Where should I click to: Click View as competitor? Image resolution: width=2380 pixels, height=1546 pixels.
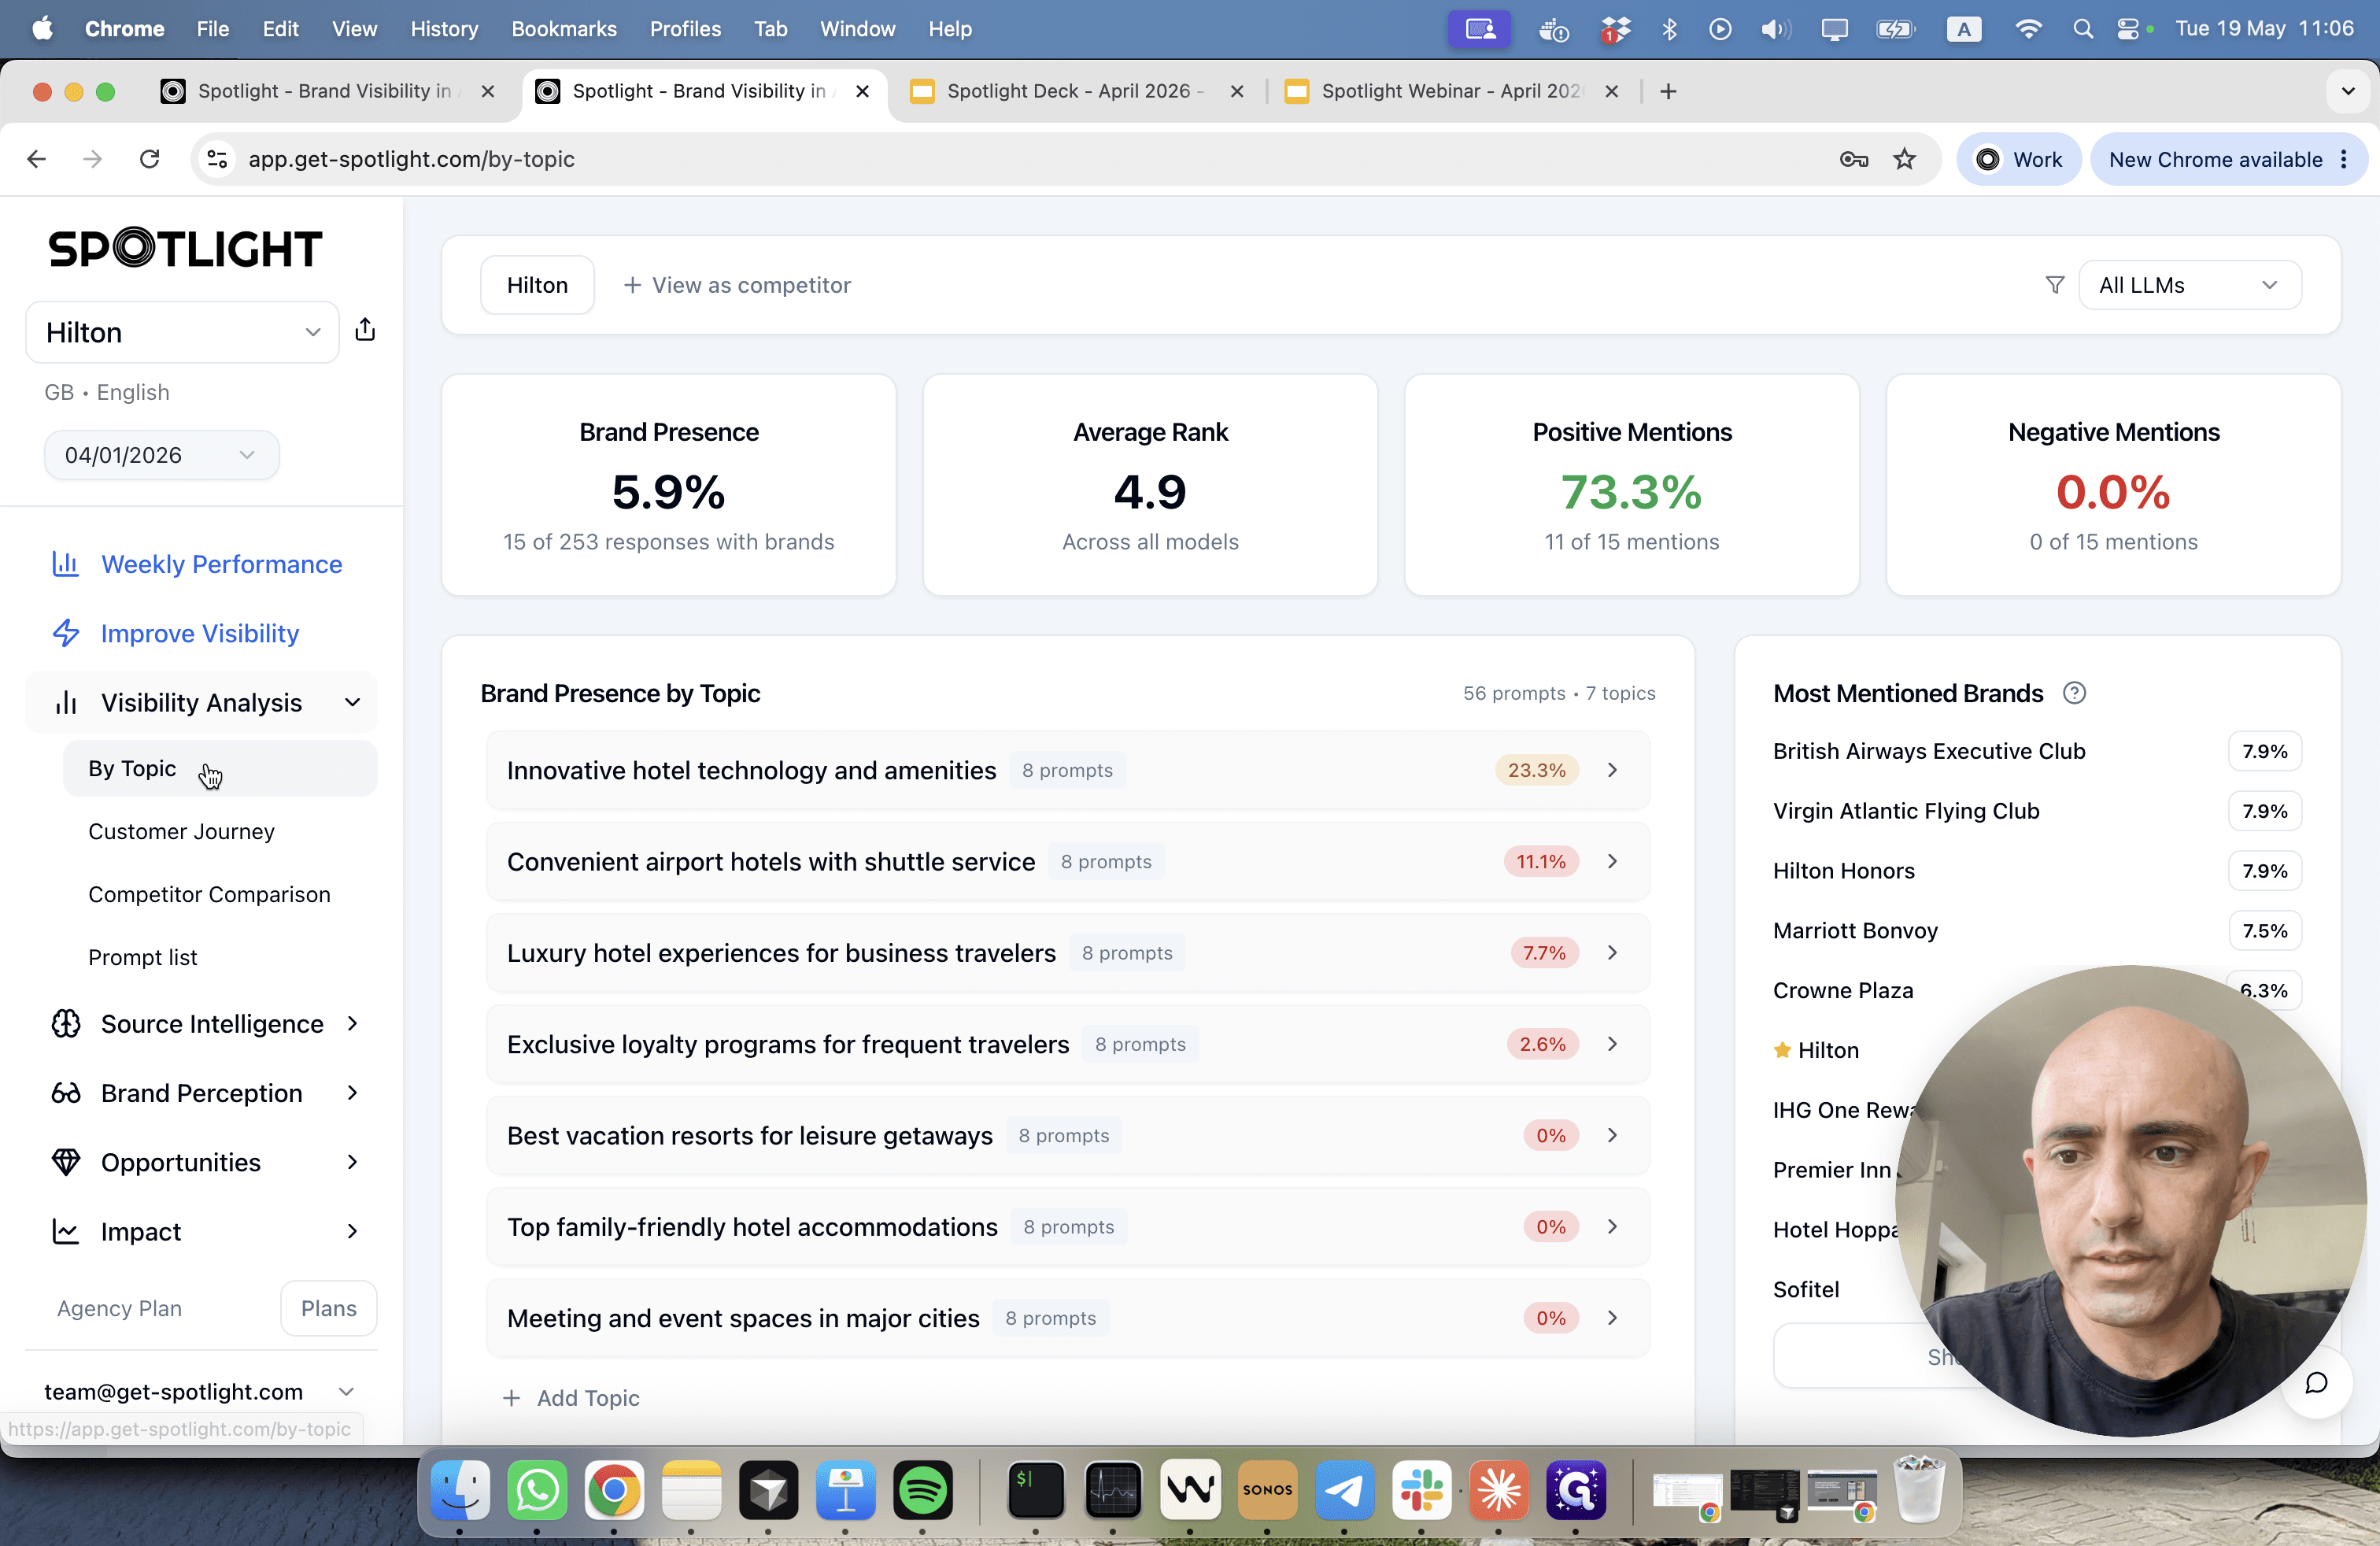(x=737, y=285)
